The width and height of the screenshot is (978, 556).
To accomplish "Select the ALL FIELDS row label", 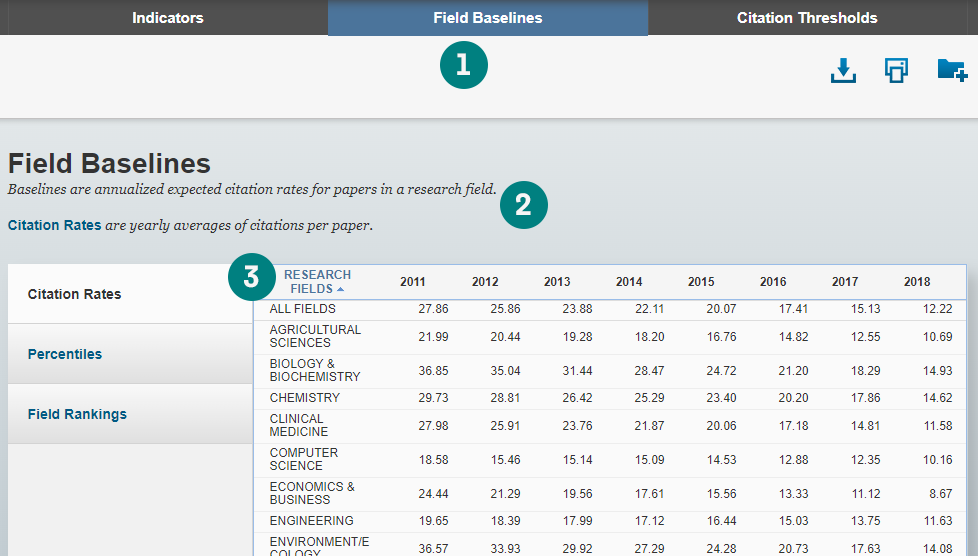I will point(303,309).
